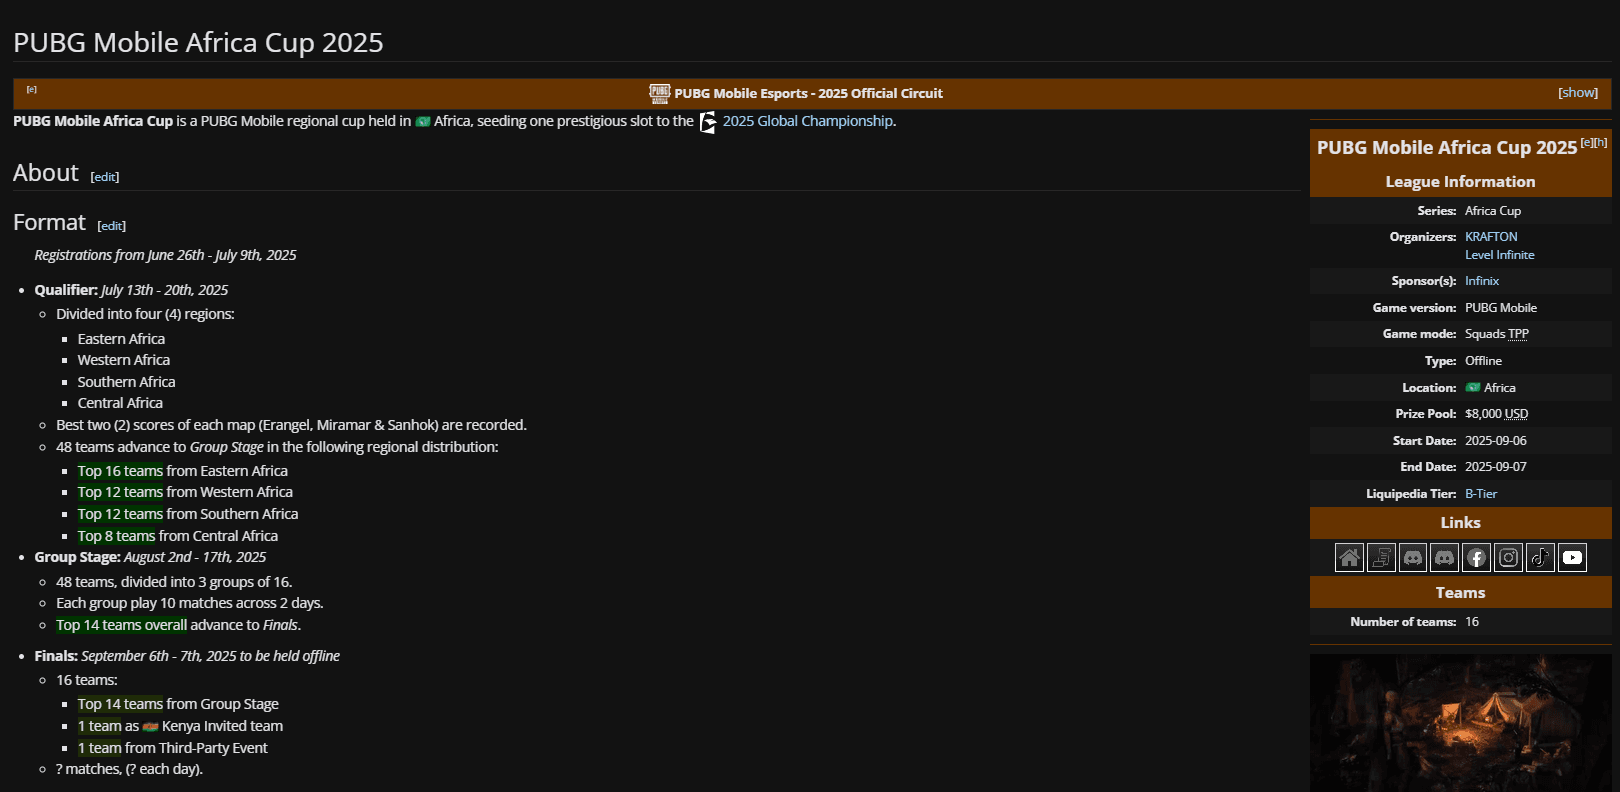Click the 'Qualifier:' heading in the format list
The image size is (1620, 792).
66,290
